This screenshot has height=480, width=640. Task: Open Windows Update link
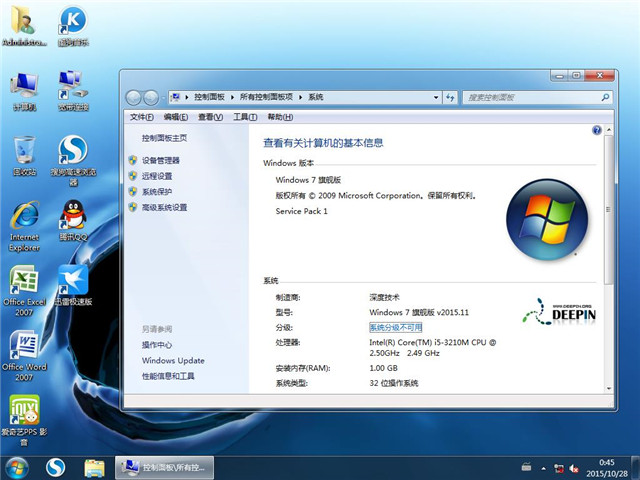pyautogui.click(x=173, y=360)
